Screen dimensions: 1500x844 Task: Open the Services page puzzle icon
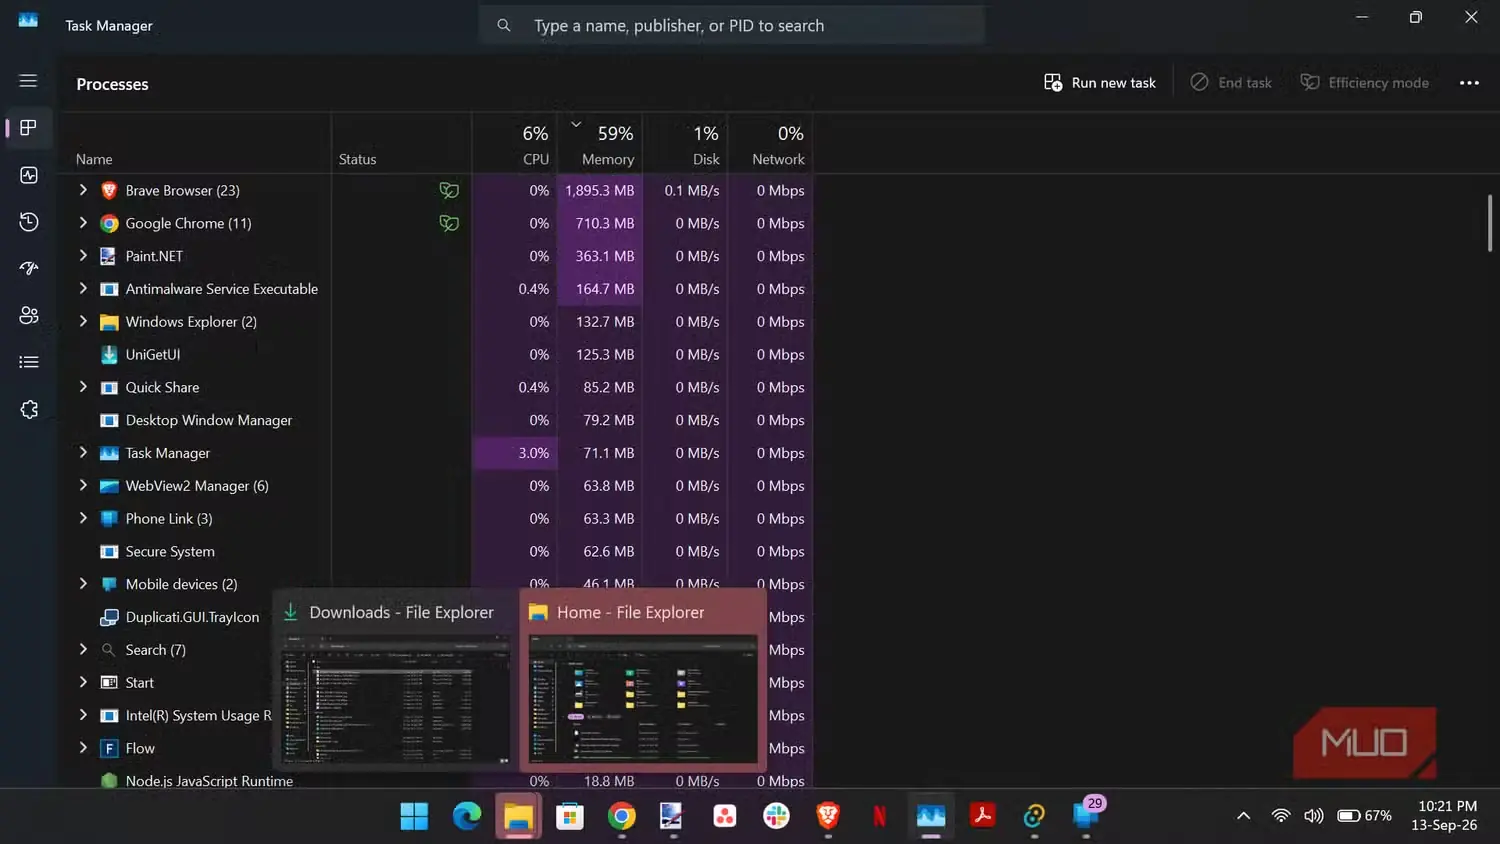(x=28, y=409)
